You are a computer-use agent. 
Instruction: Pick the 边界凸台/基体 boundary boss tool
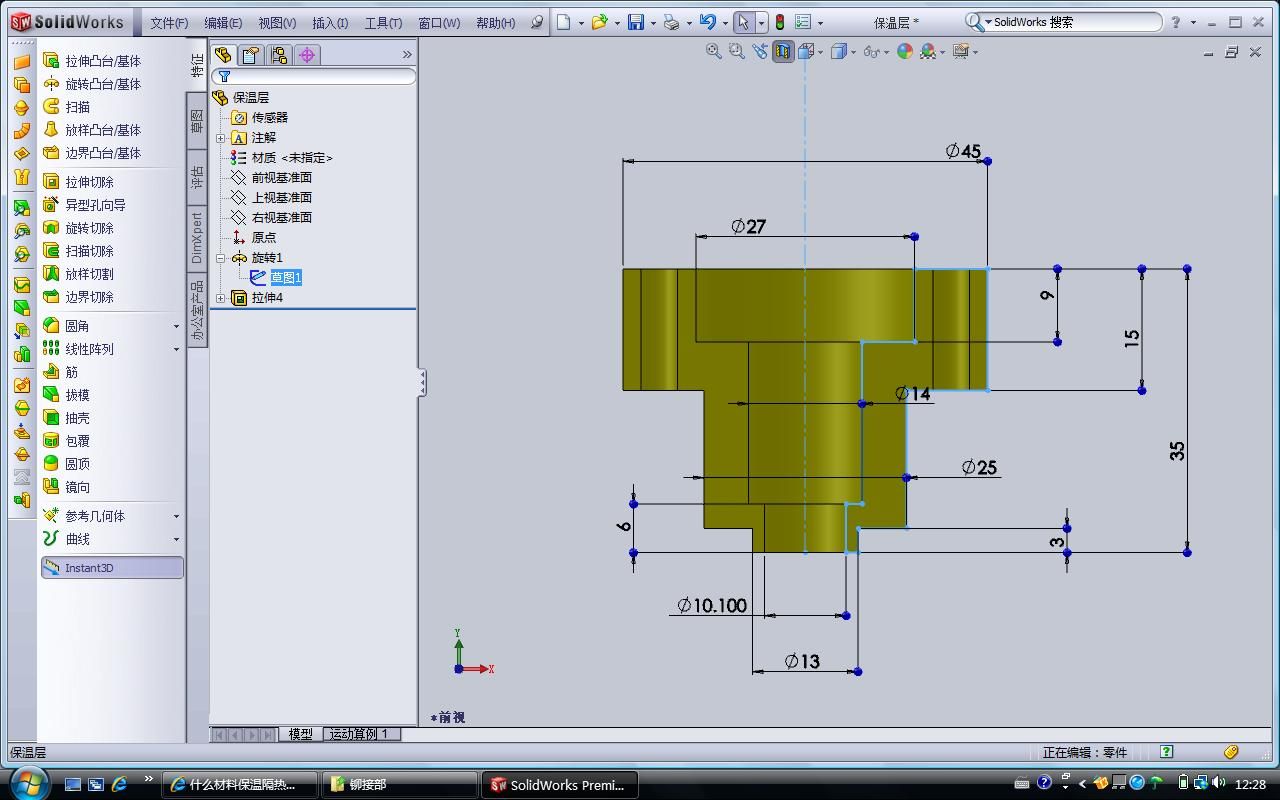[92, 153]
